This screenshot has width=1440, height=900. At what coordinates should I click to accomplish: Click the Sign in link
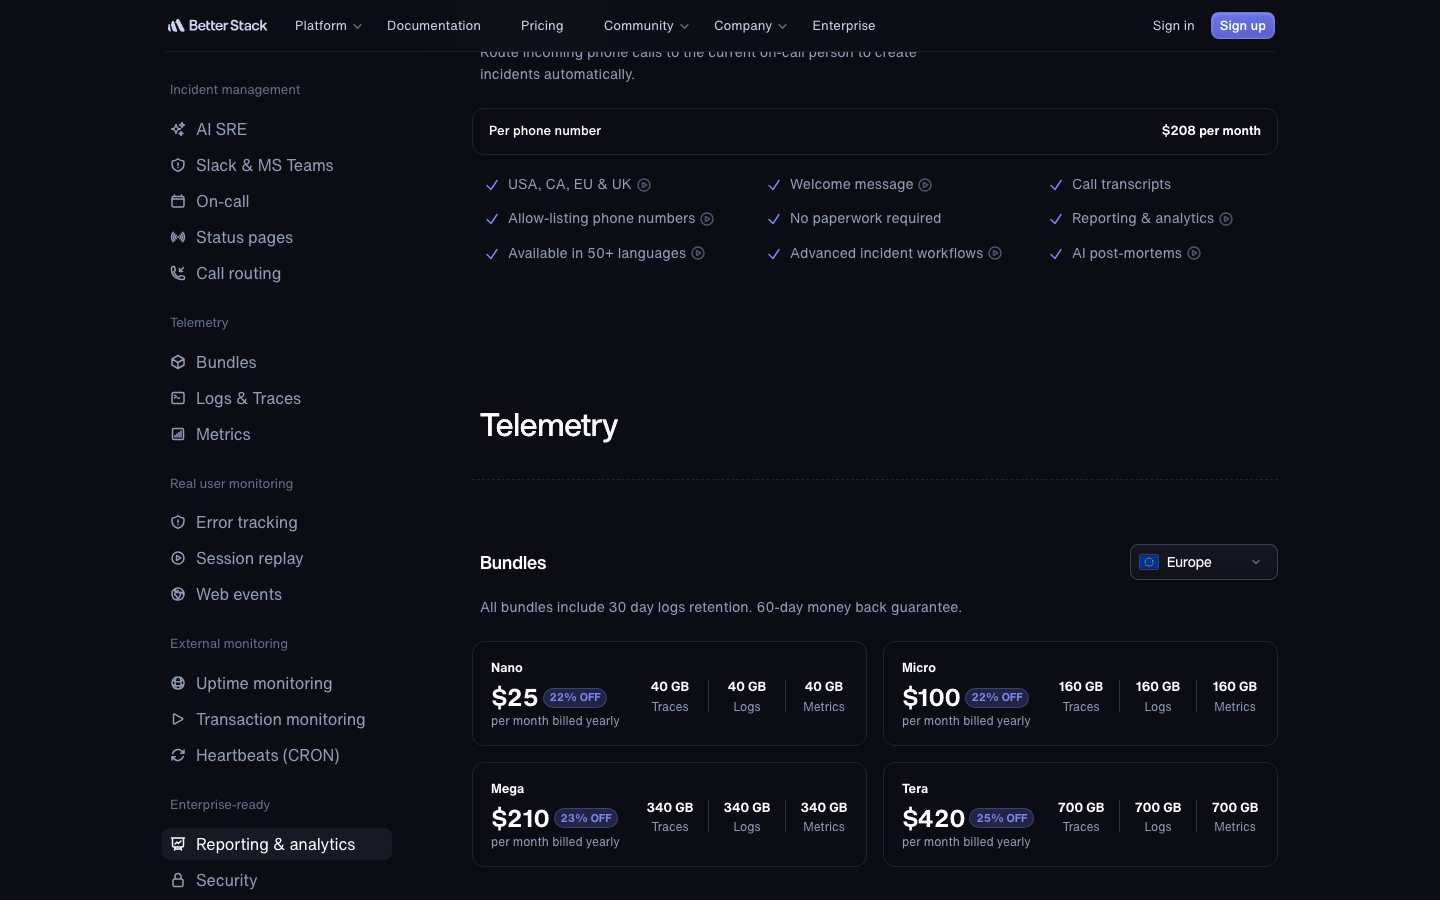point(1173,26)
